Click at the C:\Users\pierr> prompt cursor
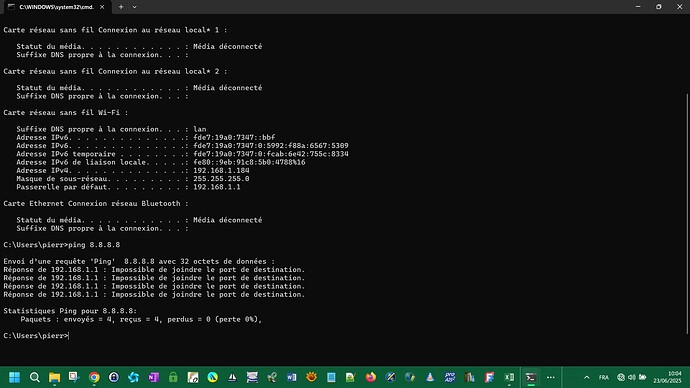This screenshot has height=388, width=690. point(69,336)
